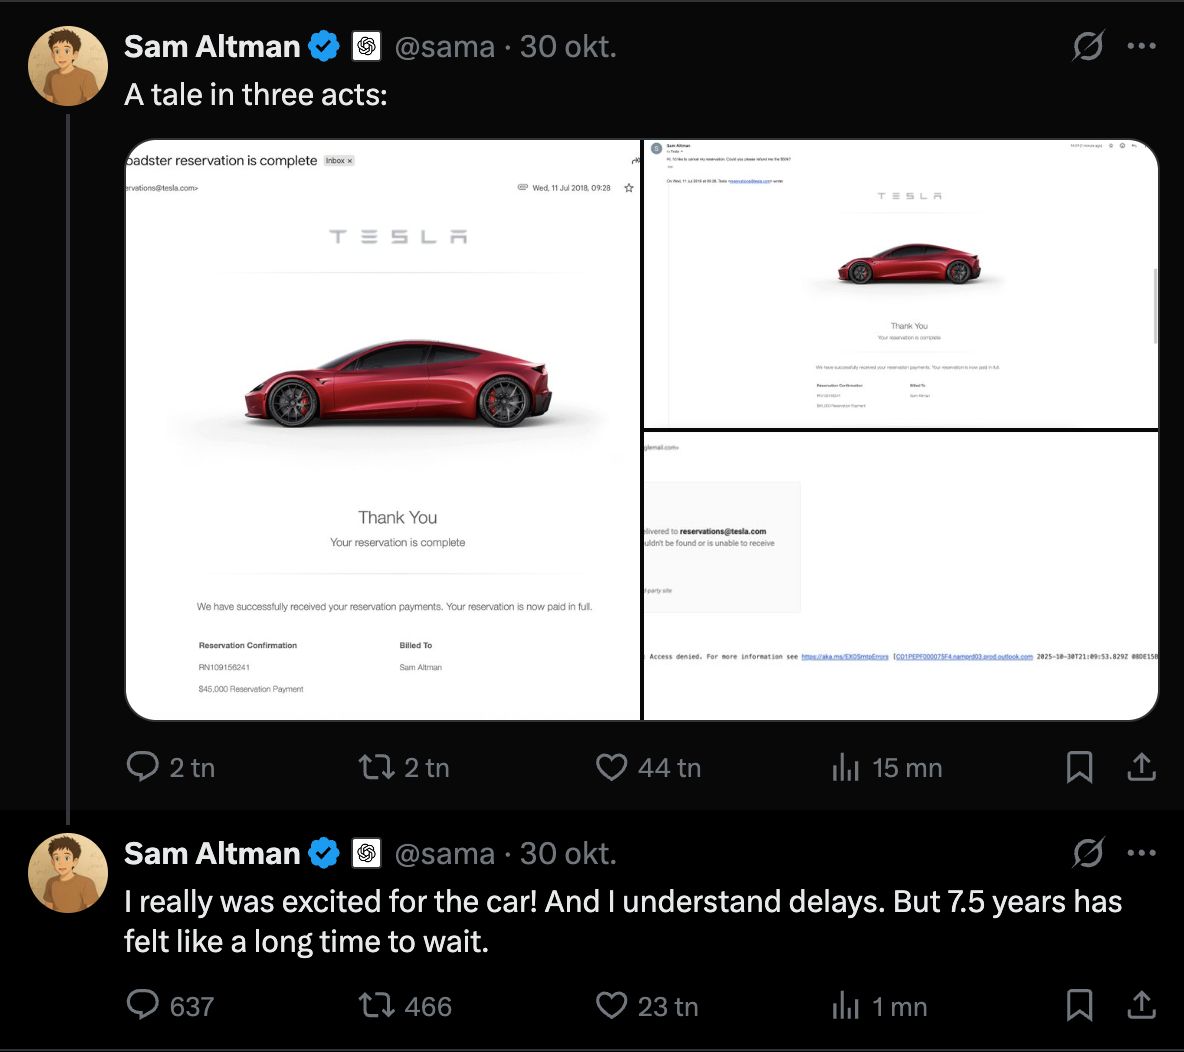The width and height of the screenshot is (1184, 1052).
Task: Open Sam Altman's profile from first tweet name
Action: point(212,46)
